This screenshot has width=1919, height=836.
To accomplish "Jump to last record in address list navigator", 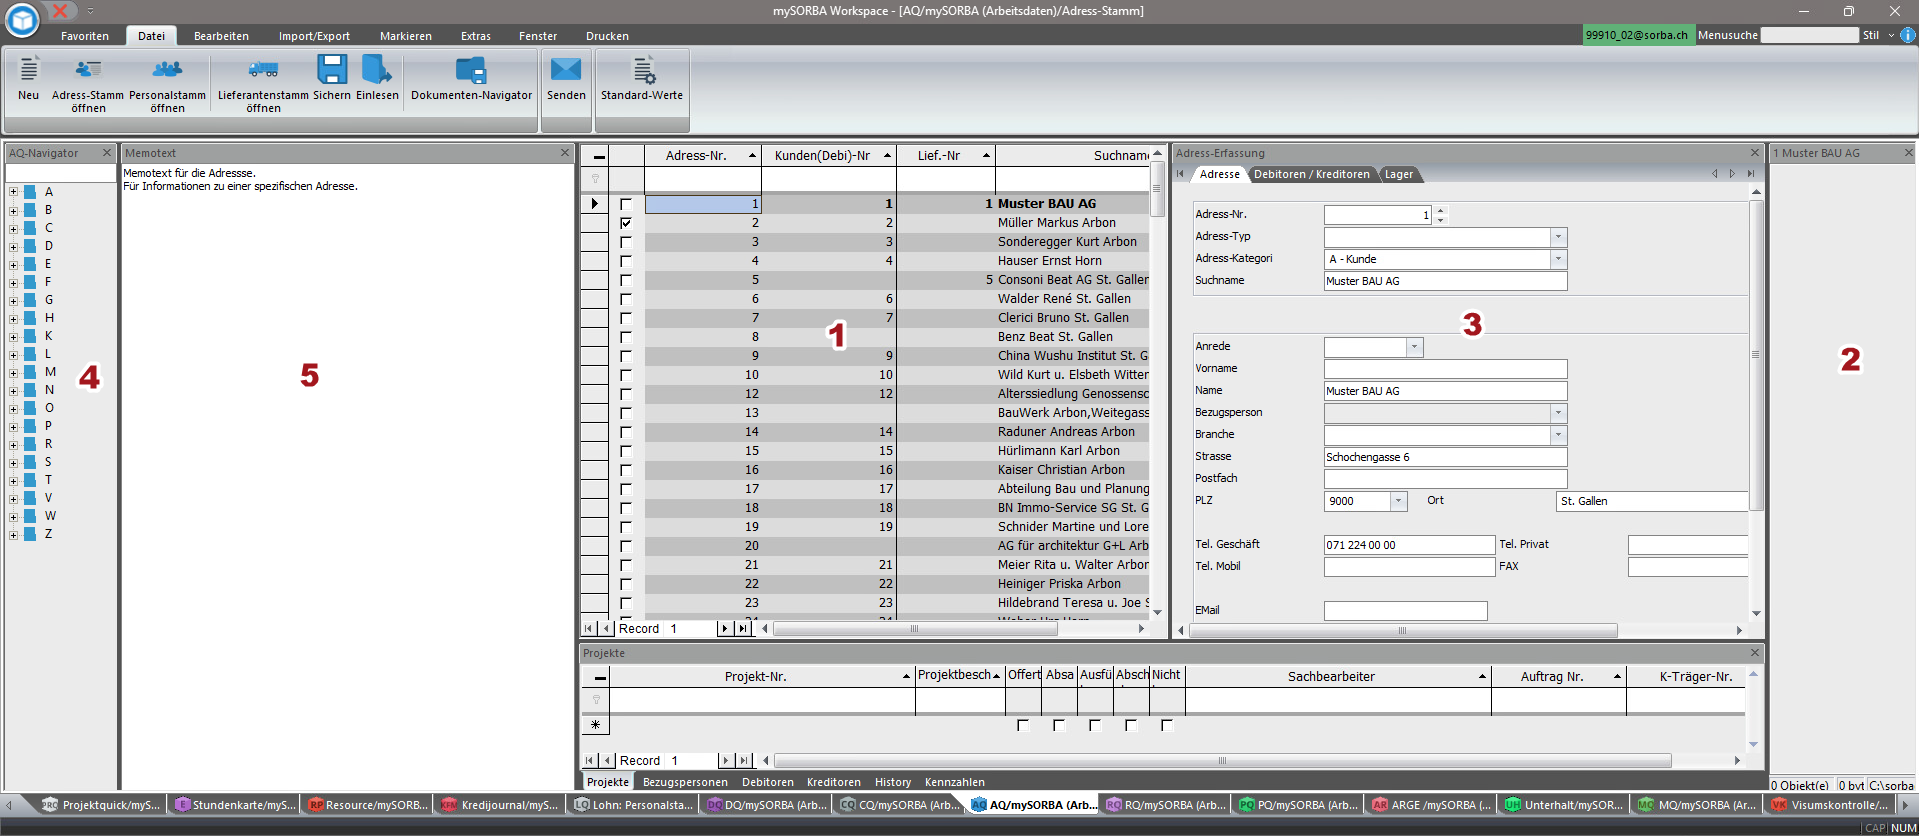I will (x=742, y=629).
